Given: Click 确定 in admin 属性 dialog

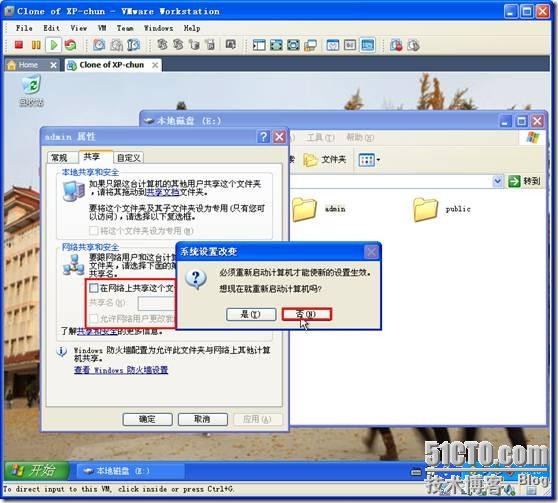Looking at the screenshot, I should click(x=147, y=419).
